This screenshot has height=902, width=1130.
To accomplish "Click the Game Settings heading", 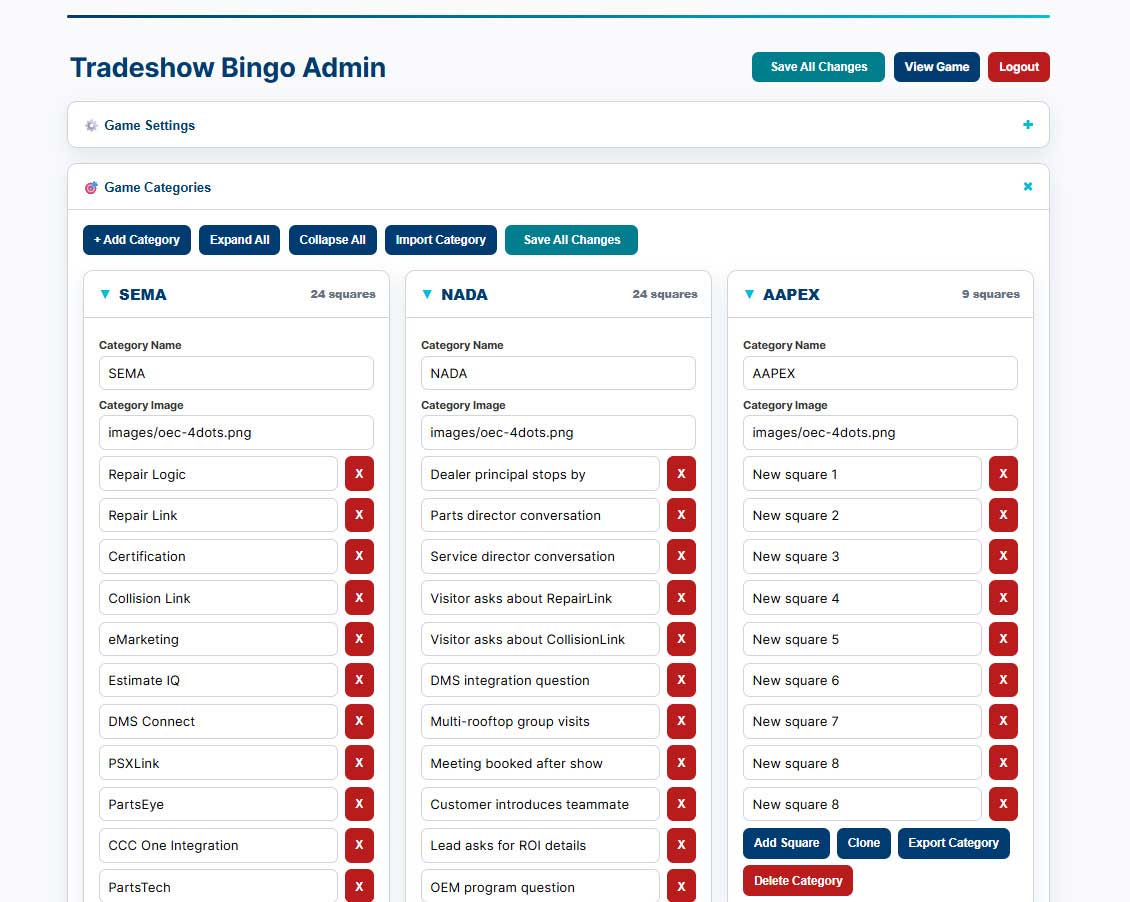I will tap(149, 125).
